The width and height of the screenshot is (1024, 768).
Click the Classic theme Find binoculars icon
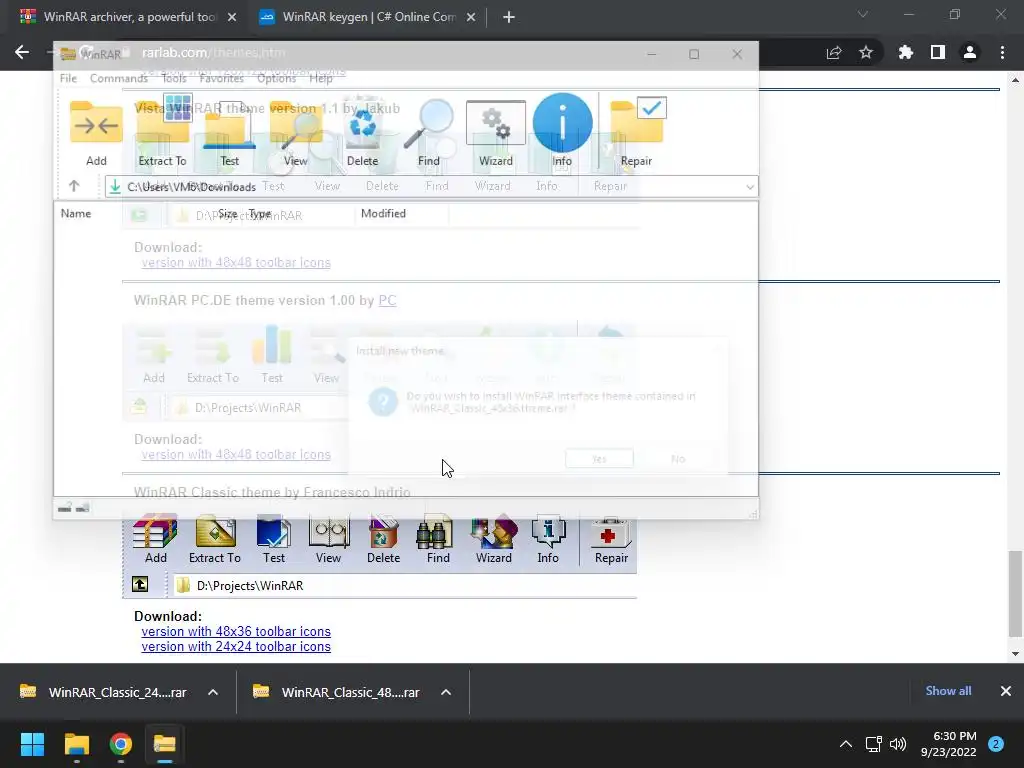coord(438,541)
